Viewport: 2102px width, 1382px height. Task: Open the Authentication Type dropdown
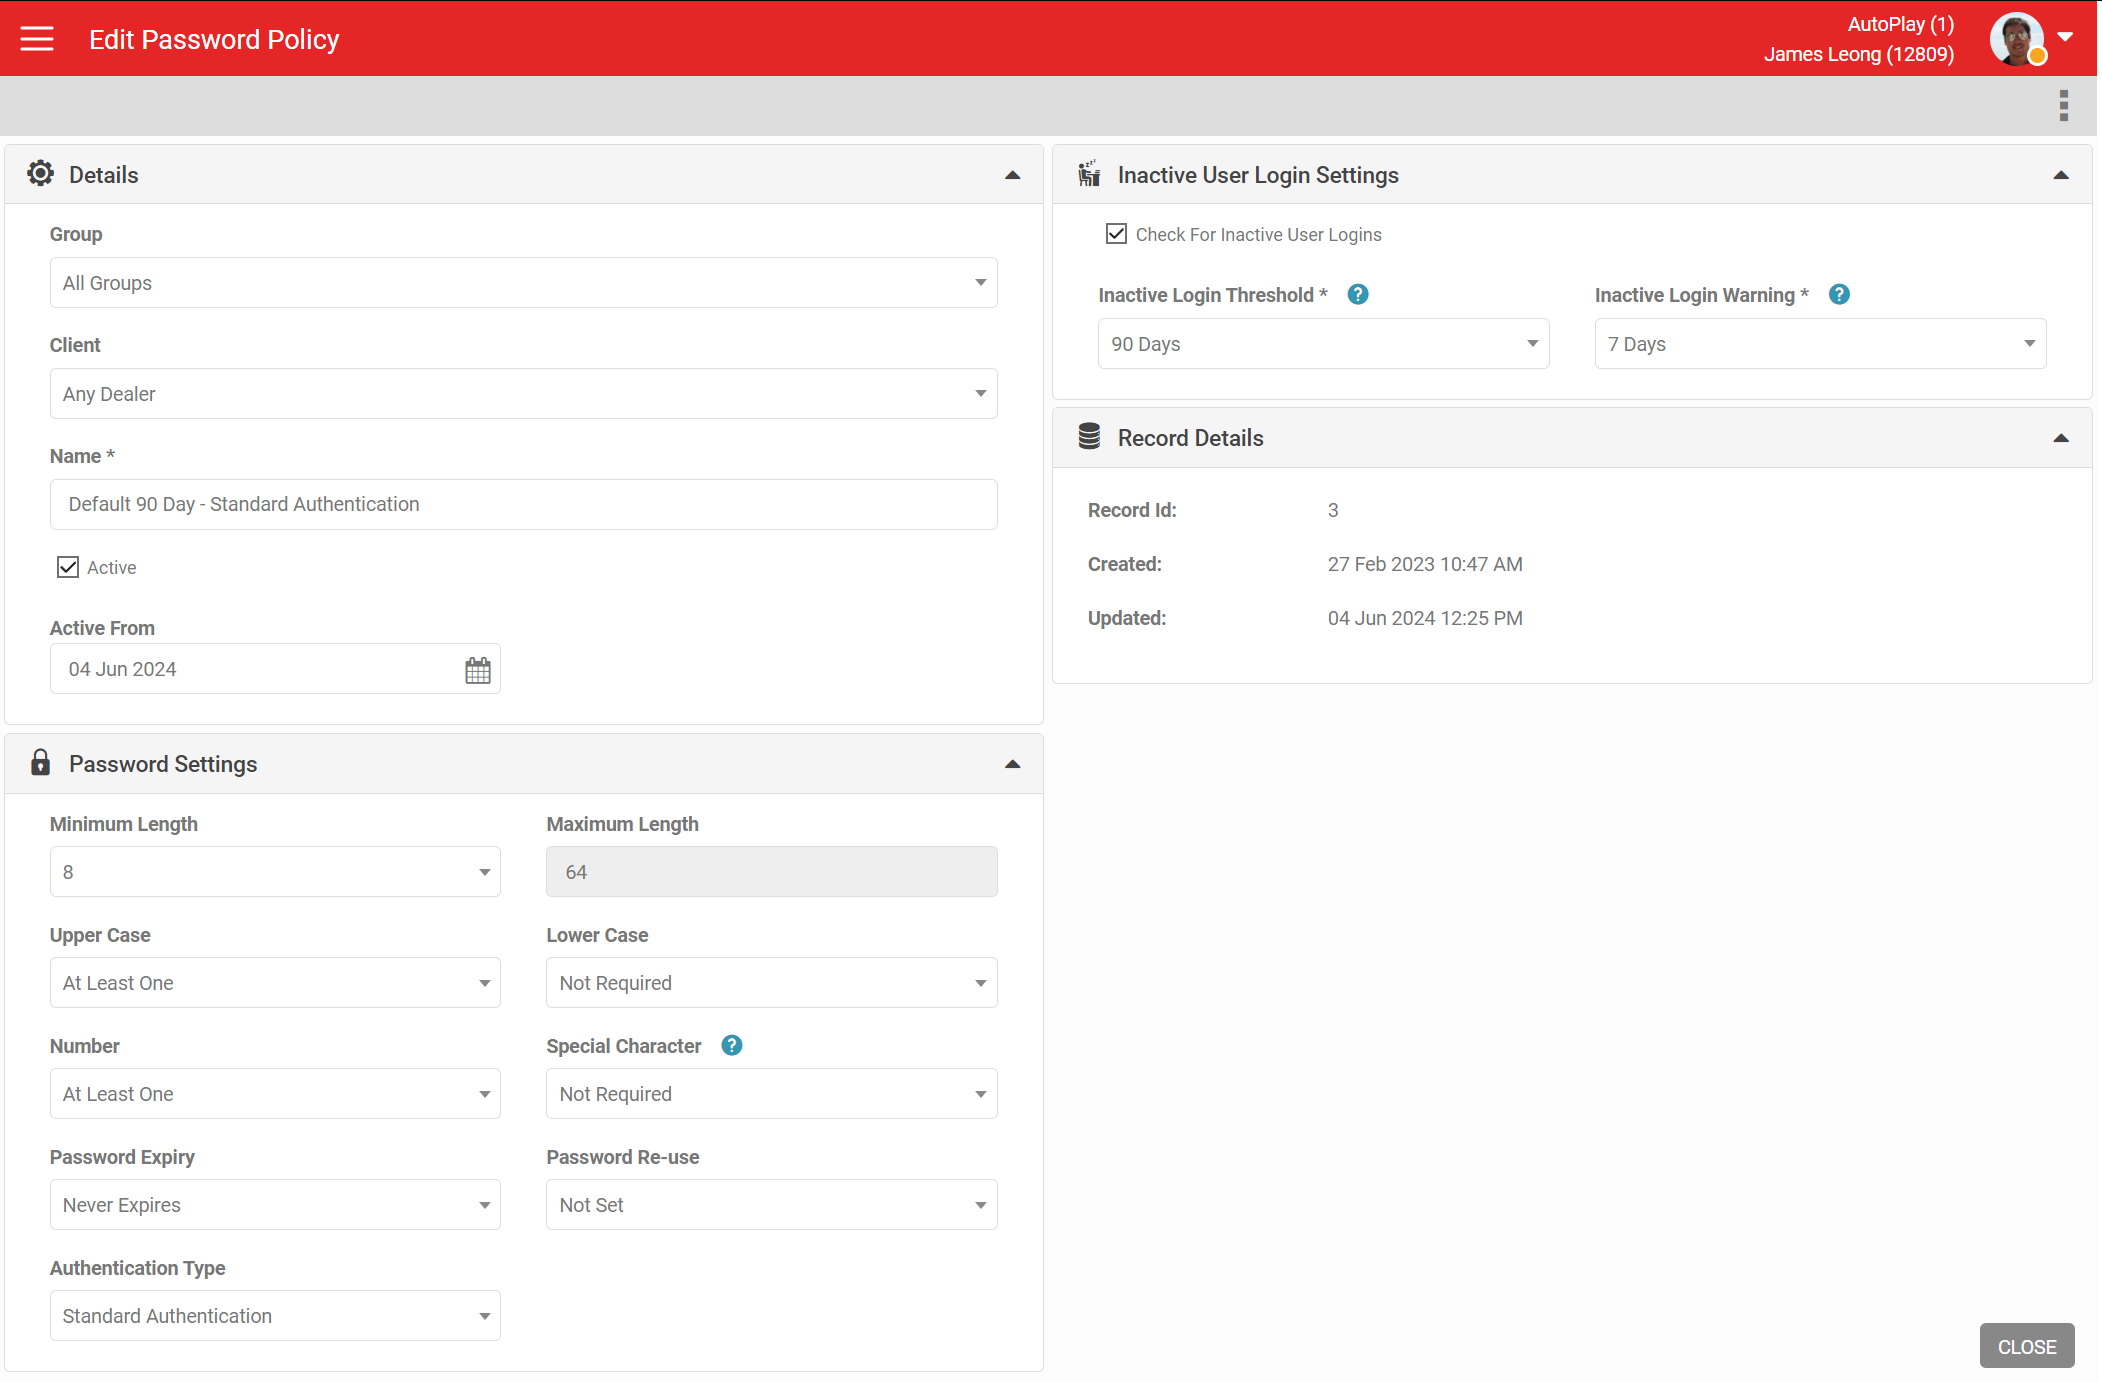coord(275,1316)
